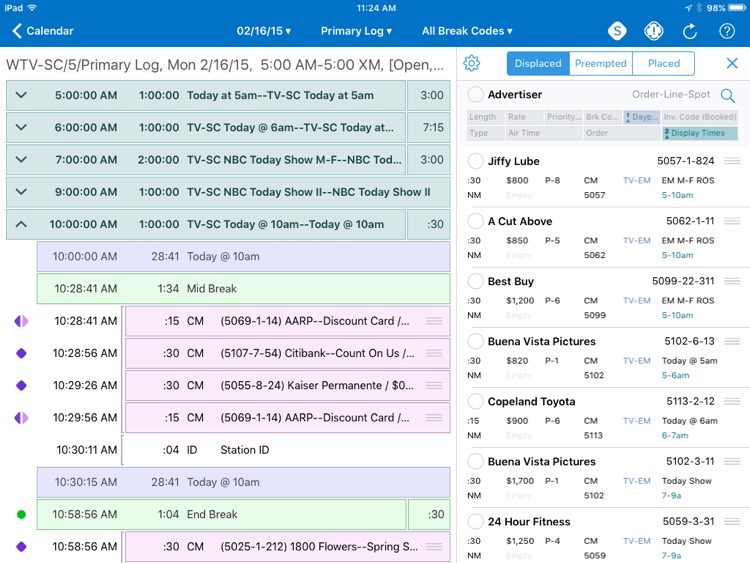Select first 10:00:00 AM Today @ 10am segment
This screenshot has width=750, height=563.
click(x=243, y=256)
